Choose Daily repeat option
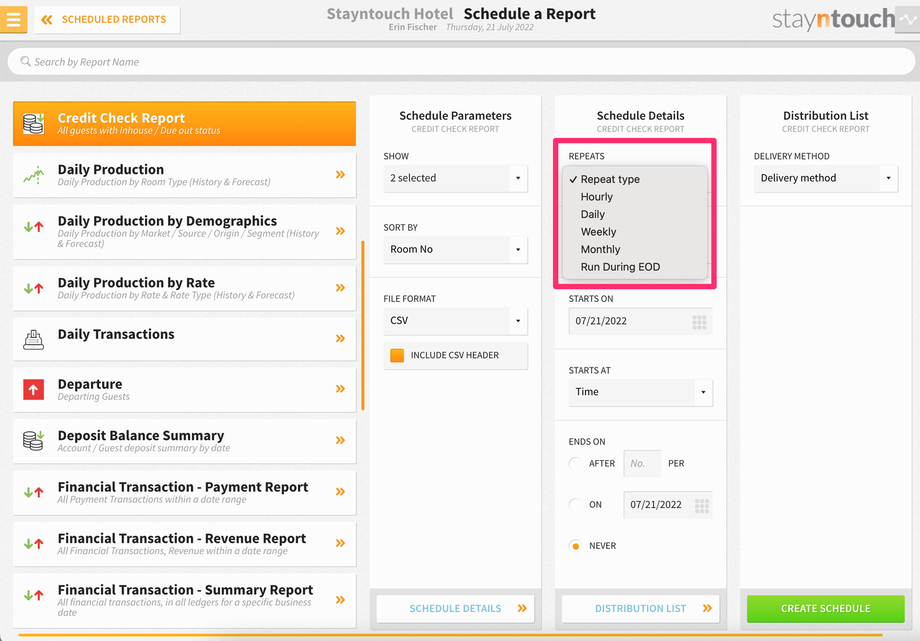This screenshot has height=641, width=920. (634, 214)
